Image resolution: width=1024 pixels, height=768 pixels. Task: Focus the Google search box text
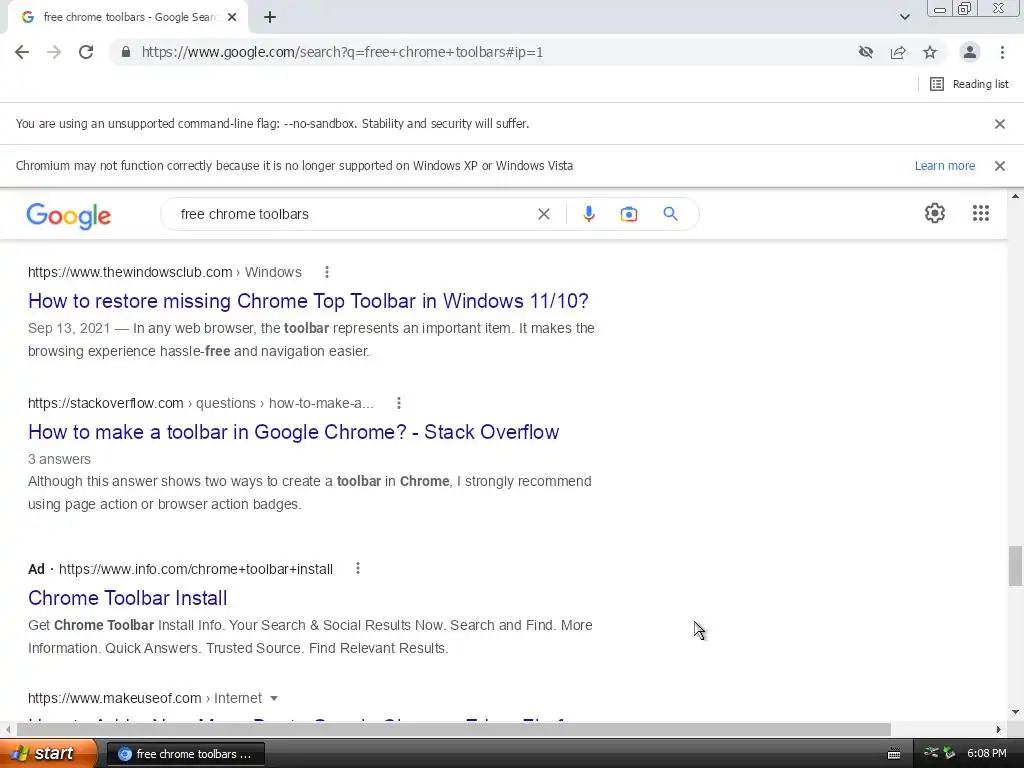[244, 214]
